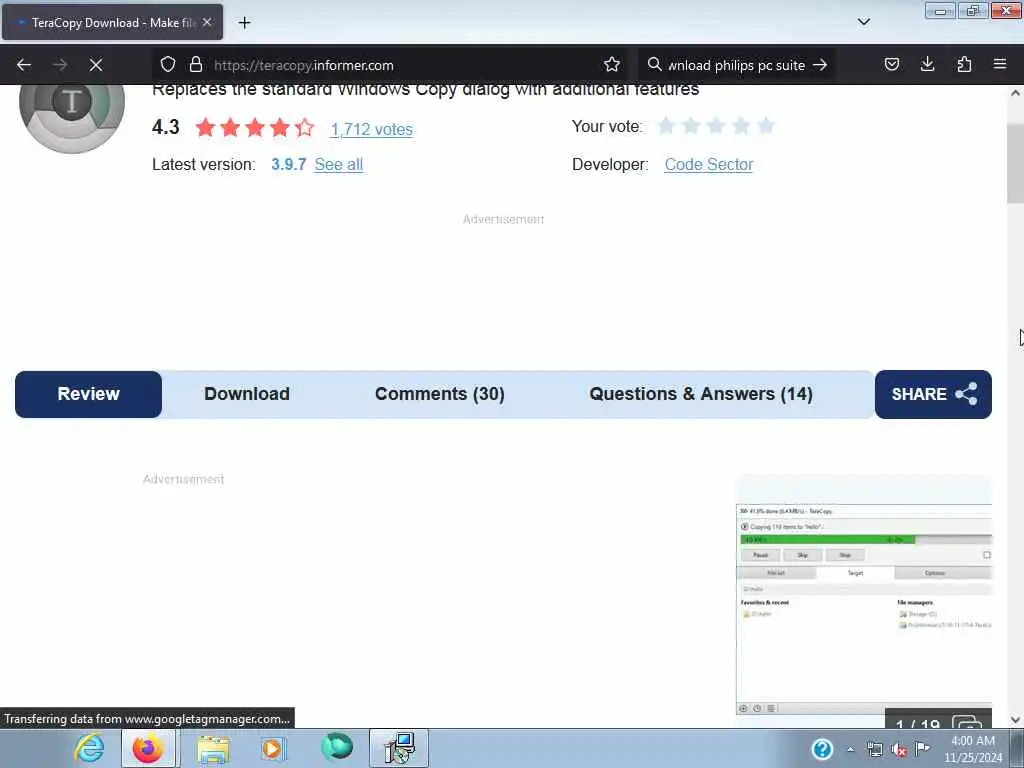This screenshot has width=1024, height=768.
Task: Click the muted volume tray icon
Action: point(899,750)
